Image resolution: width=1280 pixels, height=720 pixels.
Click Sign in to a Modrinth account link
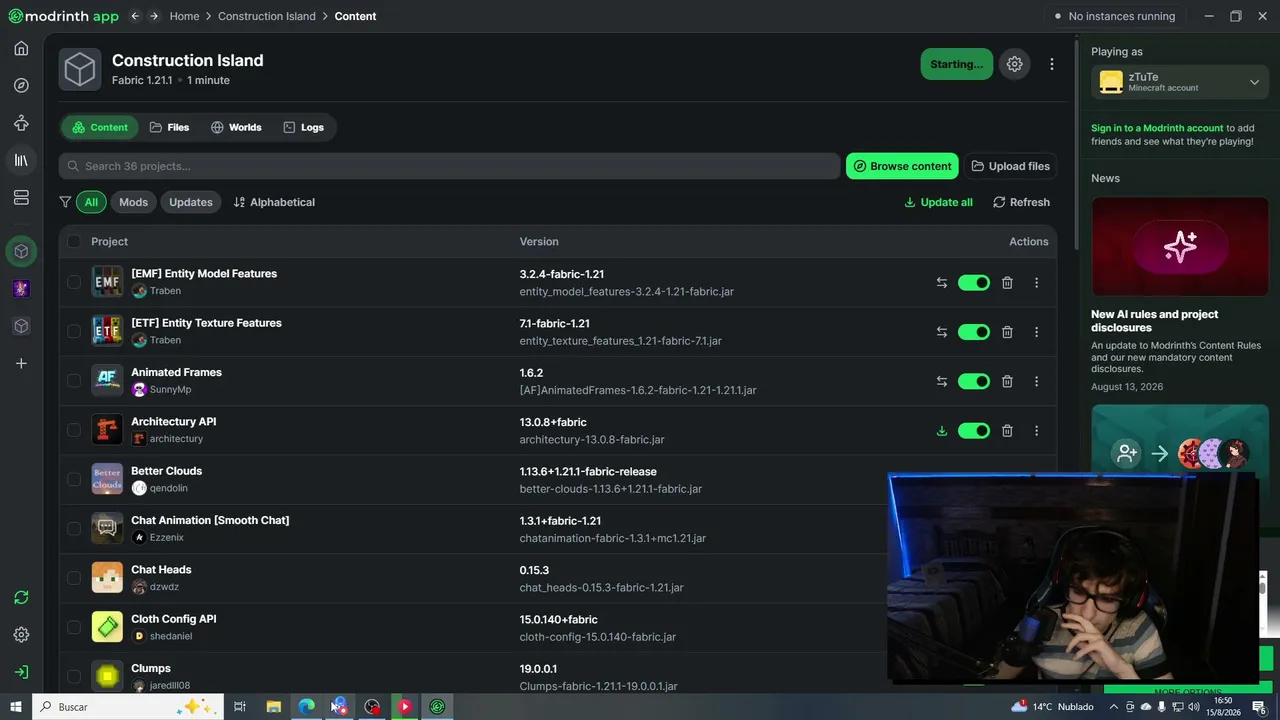tap(1157, 128)
